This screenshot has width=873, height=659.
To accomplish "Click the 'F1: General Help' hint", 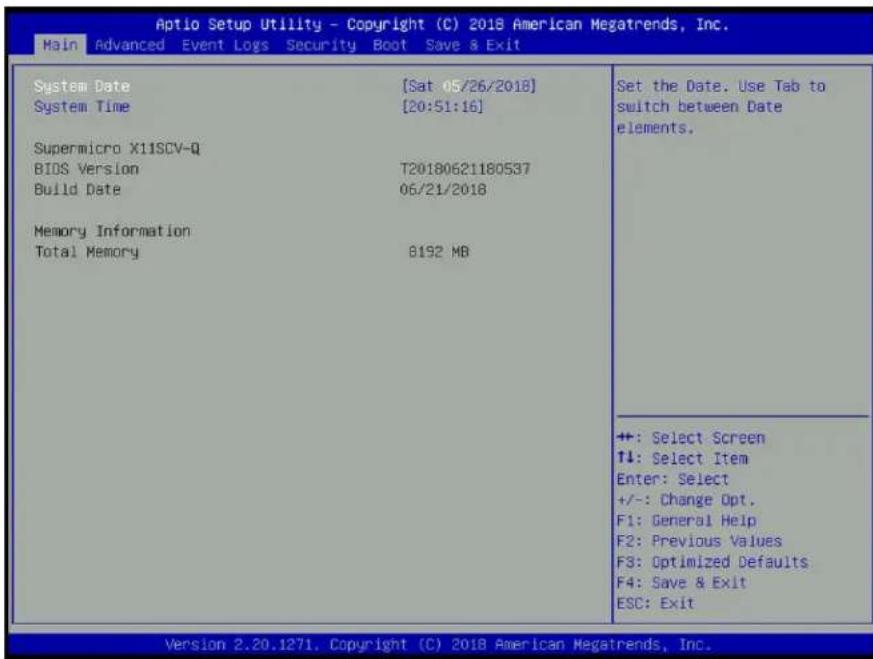I will click(x=686, y=521).
